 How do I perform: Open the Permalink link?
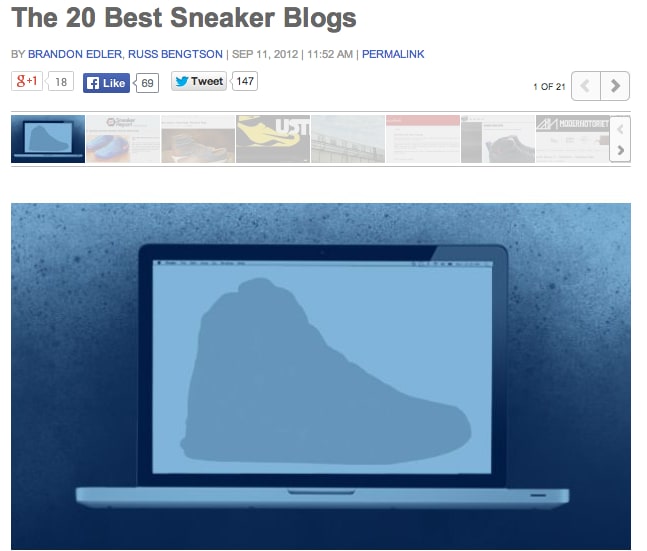(x=393, y=54)
